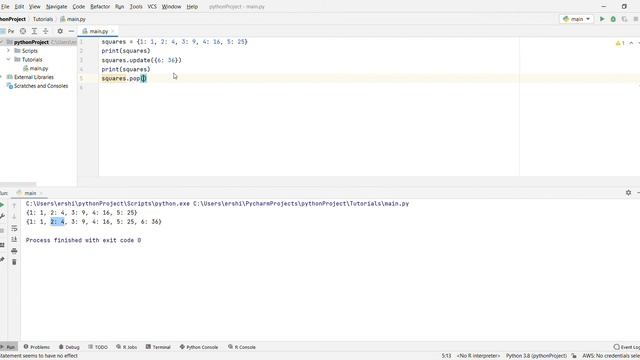This screenshot has width=640, height=360.
Task: Hide the Project tool window with minus
Action: pyautogui.click(x=71, y=31)
